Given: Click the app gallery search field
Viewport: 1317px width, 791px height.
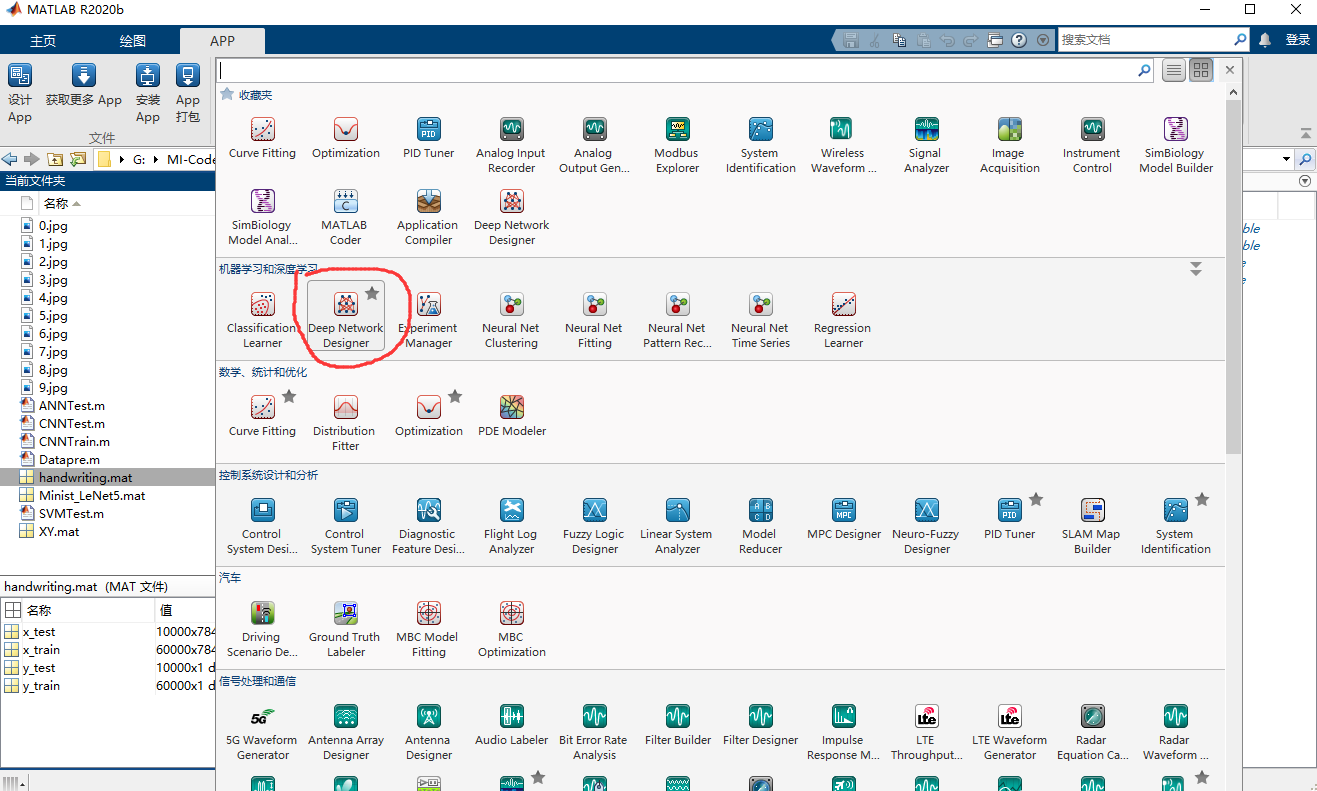Looking at the screenshot, I should tap(678, 70).
